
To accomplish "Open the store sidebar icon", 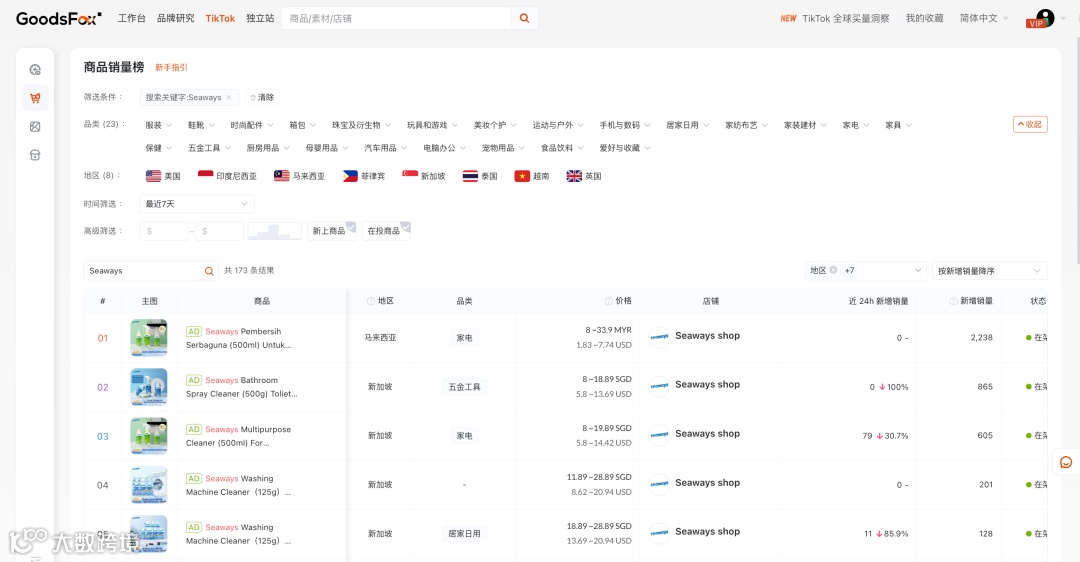I will pyautogui.click(x=35, y=155).
